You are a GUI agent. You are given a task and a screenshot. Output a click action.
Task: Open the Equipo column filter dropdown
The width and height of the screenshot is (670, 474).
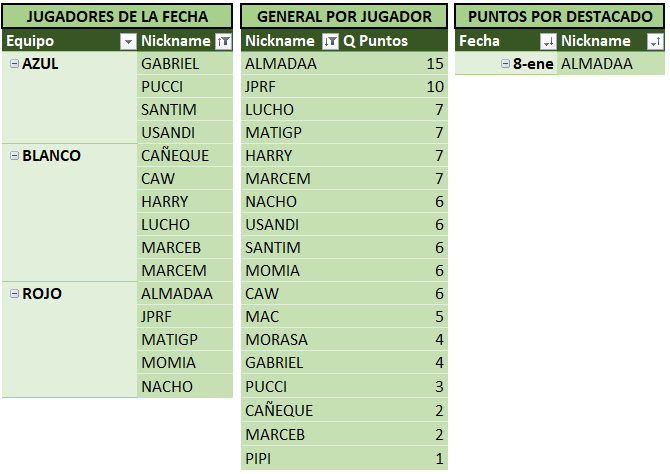point(127,41)
